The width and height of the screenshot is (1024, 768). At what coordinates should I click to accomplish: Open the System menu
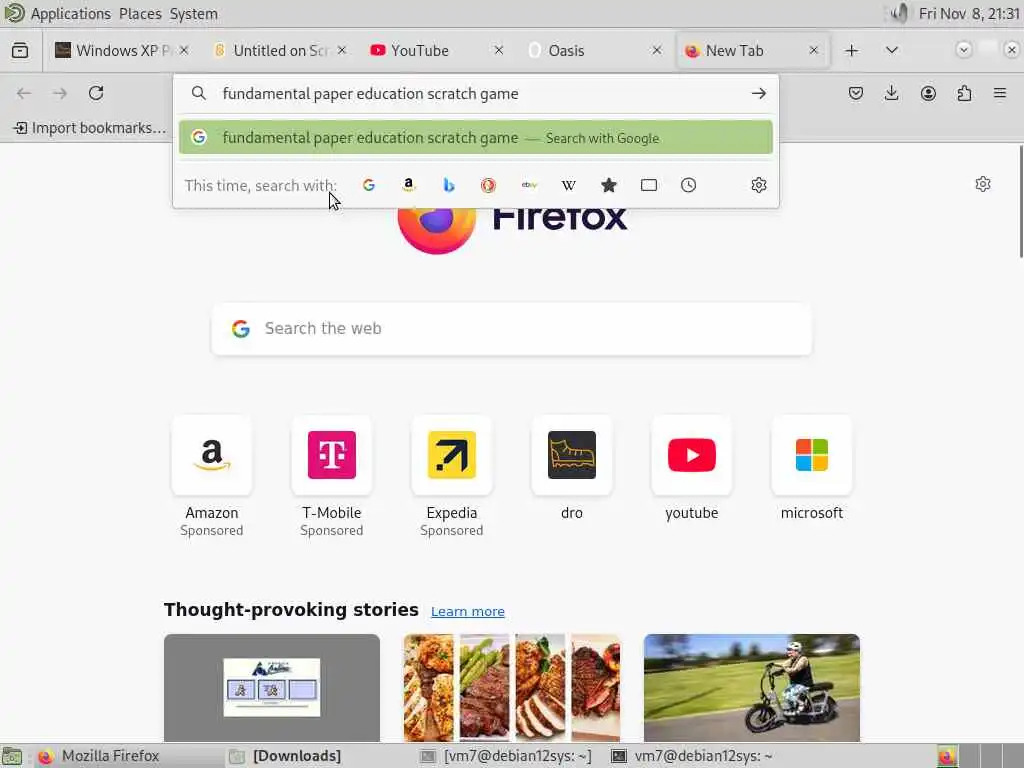click(x=193, y=14)
